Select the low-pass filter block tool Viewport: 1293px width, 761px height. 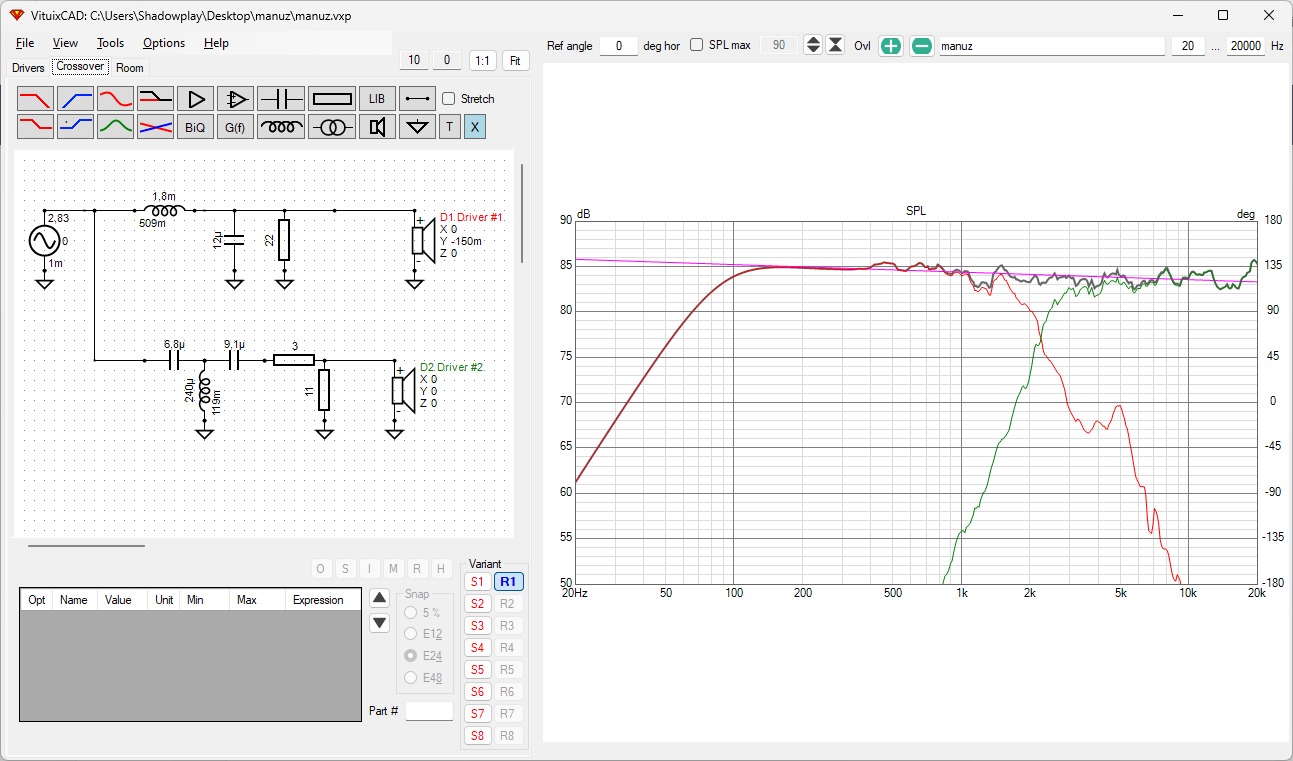click(35, 99)
